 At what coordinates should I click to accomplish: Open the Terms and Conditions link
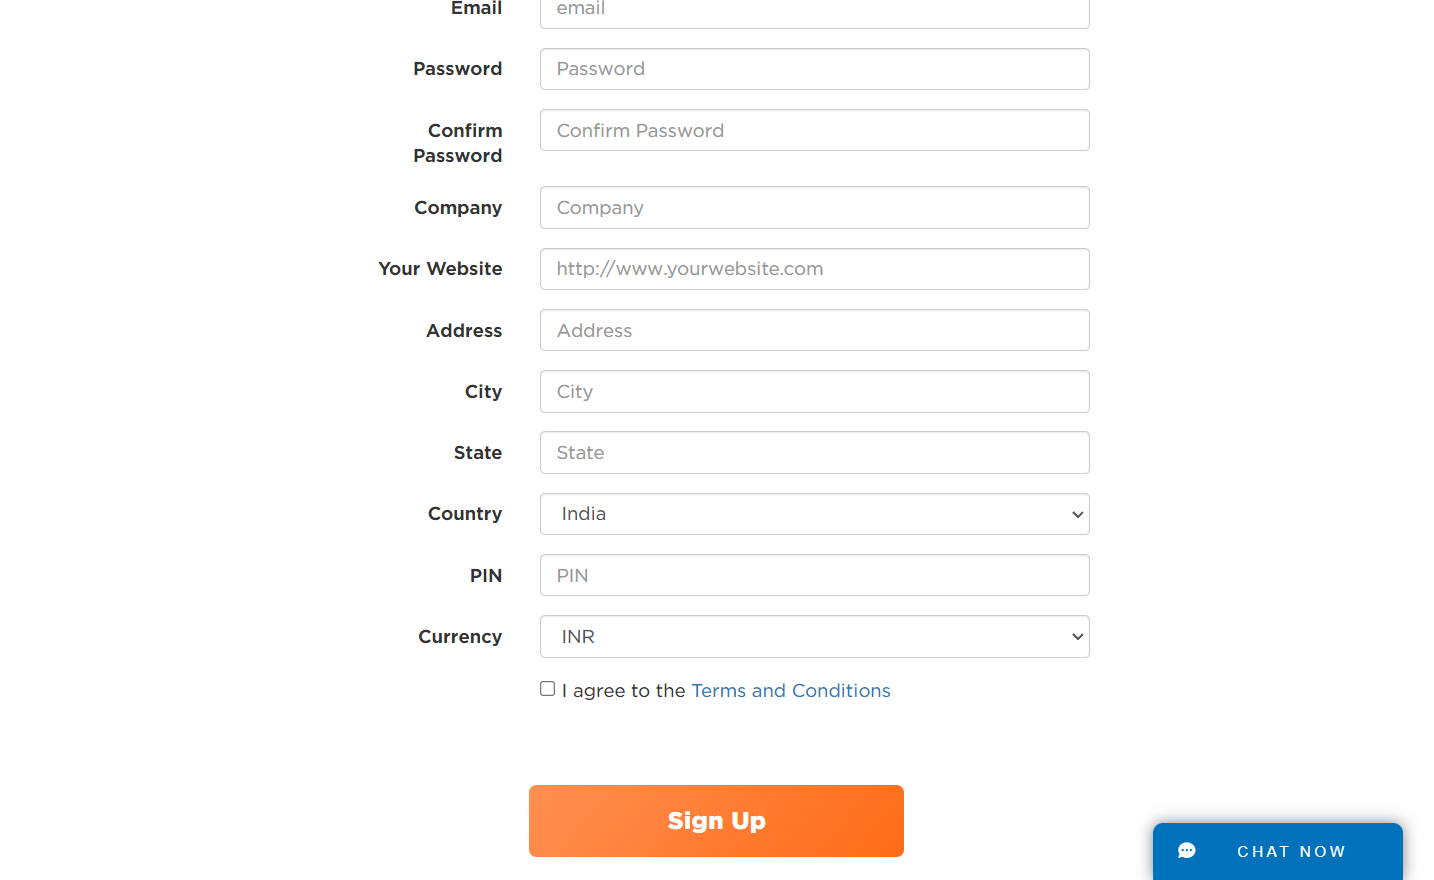click(791, 691)
